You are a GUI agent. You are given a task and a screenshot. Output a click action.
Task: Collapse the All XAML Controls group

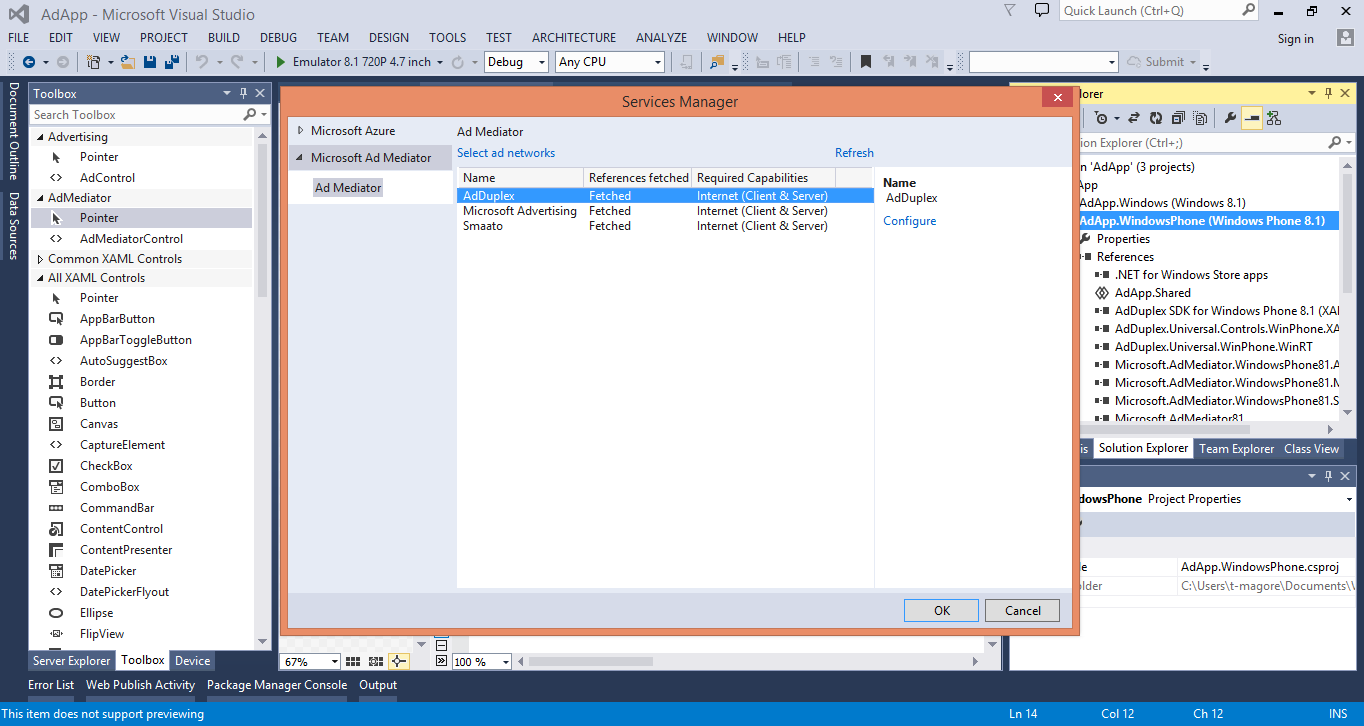40,278
